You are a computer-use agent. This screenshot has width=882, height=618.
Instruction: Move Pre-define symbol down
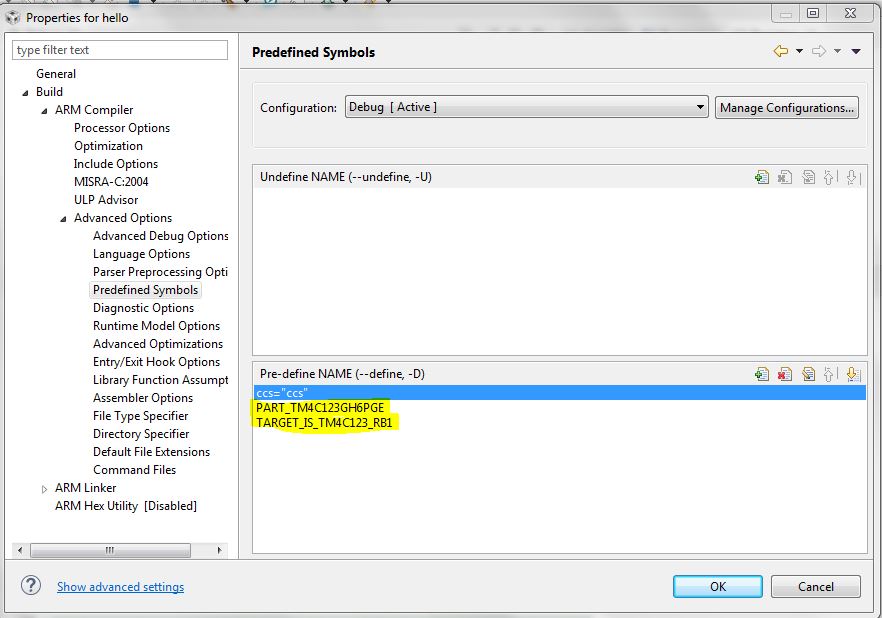(x=852, y=374)
